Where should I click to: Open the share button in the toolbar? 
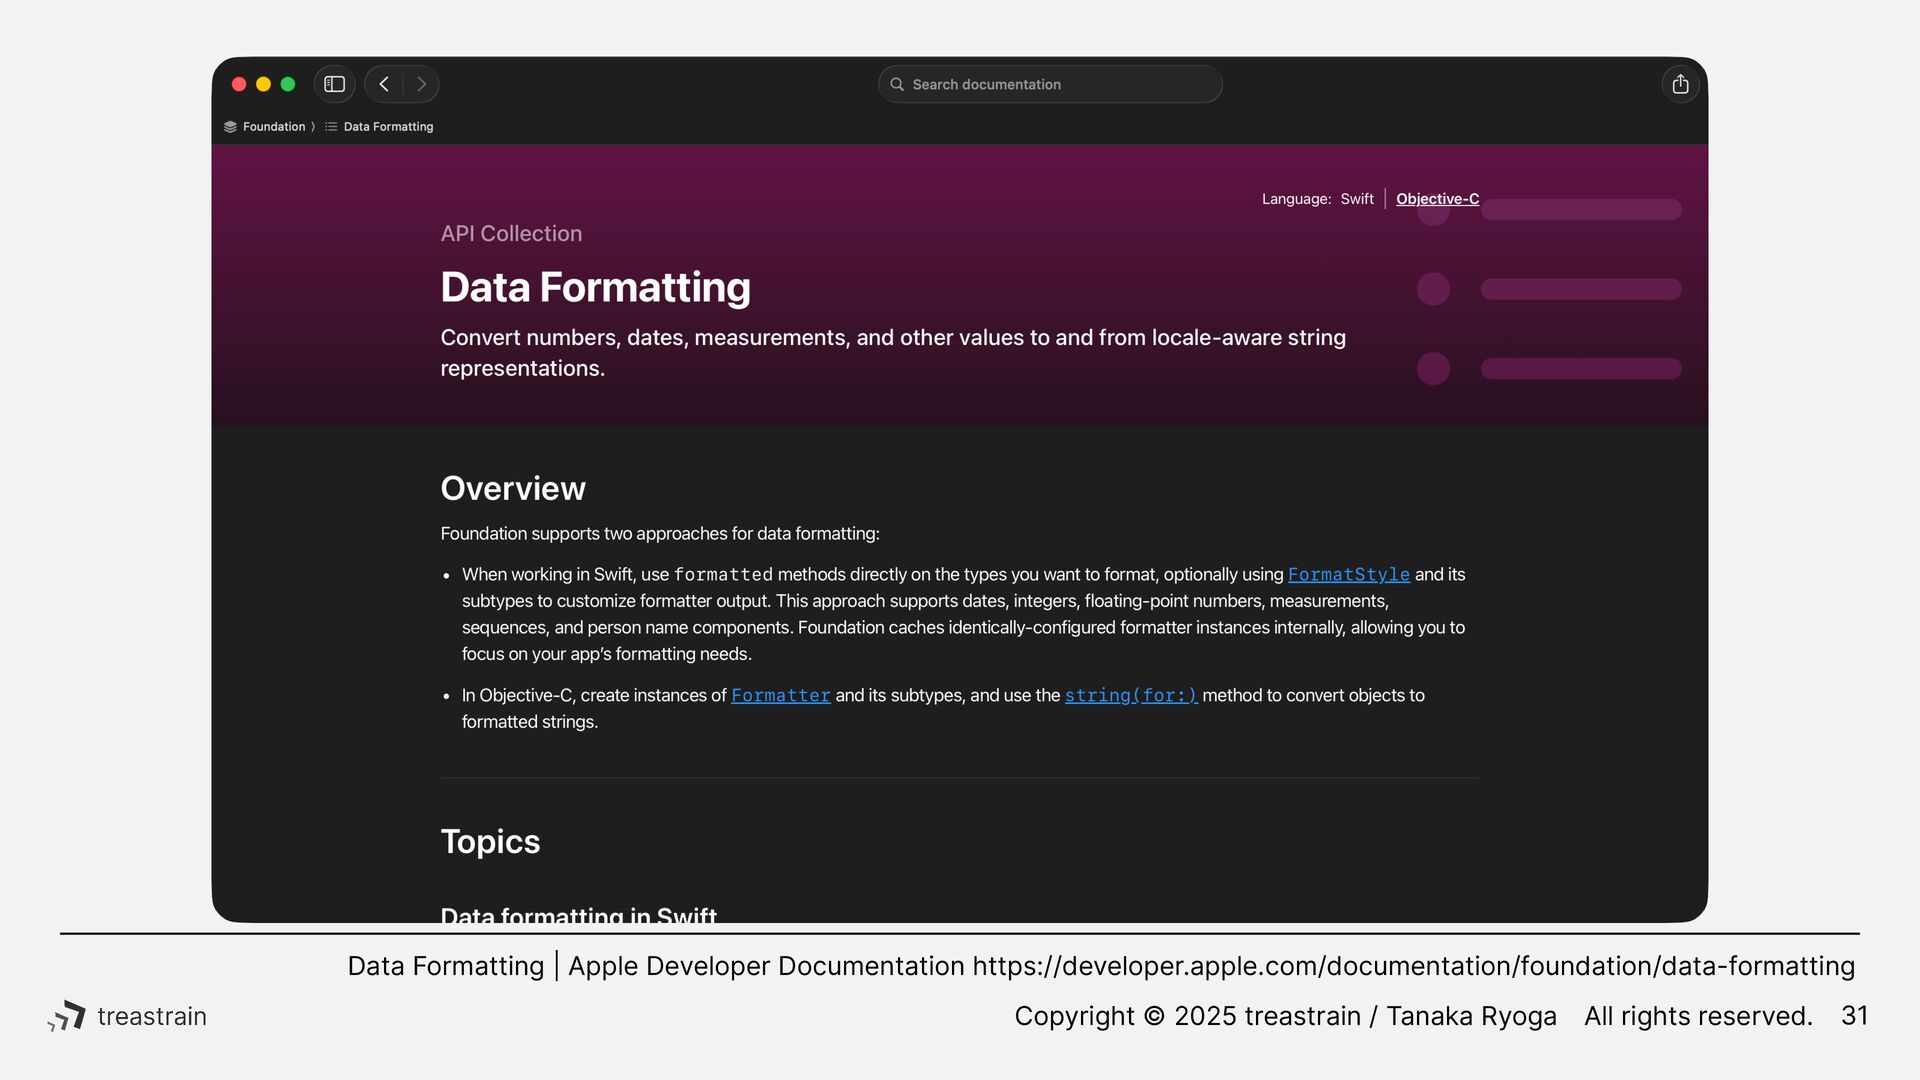1680,84
